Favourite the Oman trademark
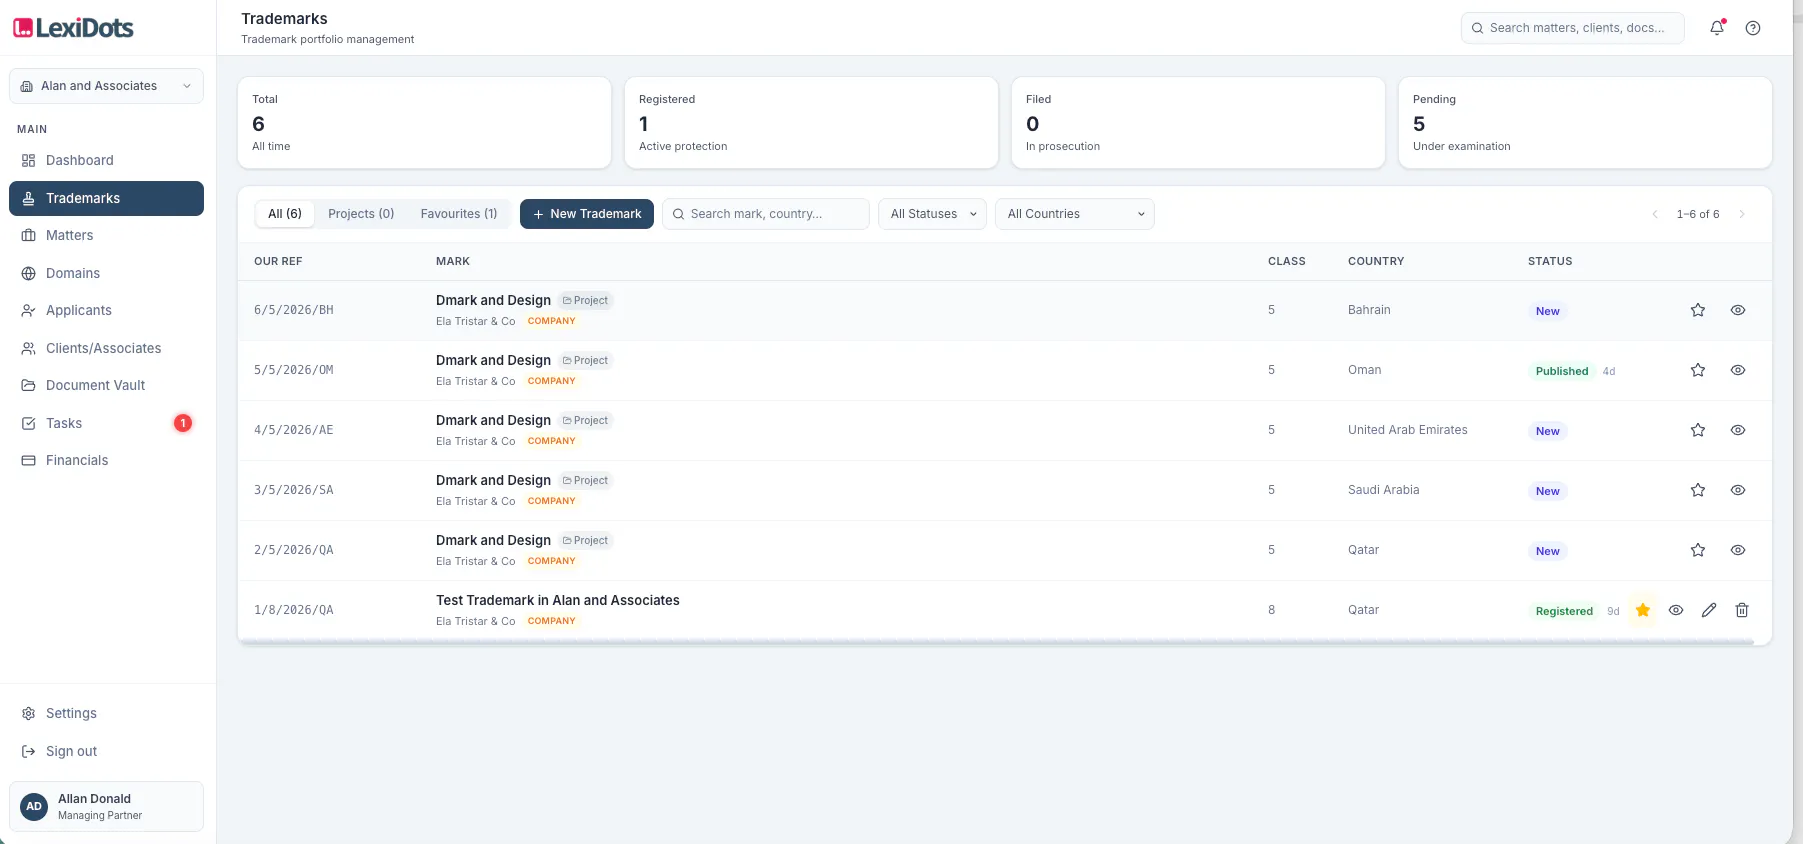The width and height of the screenshot is (1803, 844). [x=1698, y=370]
